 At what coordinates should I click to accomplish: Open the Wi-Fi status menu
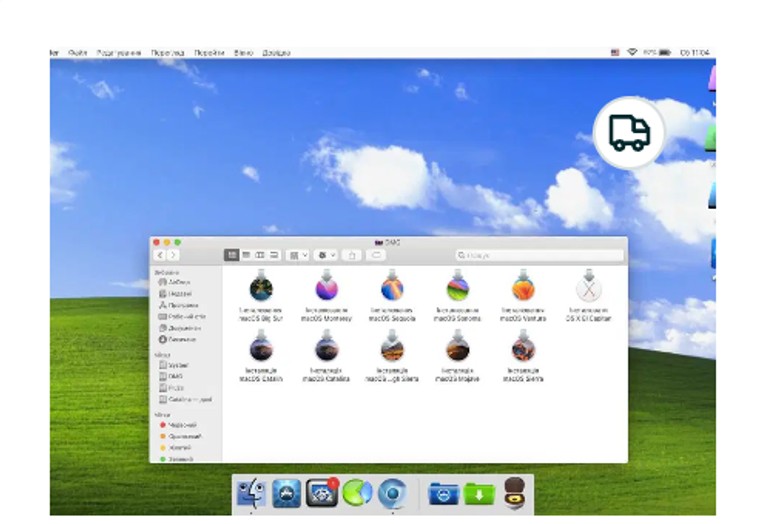coord(632,52)
